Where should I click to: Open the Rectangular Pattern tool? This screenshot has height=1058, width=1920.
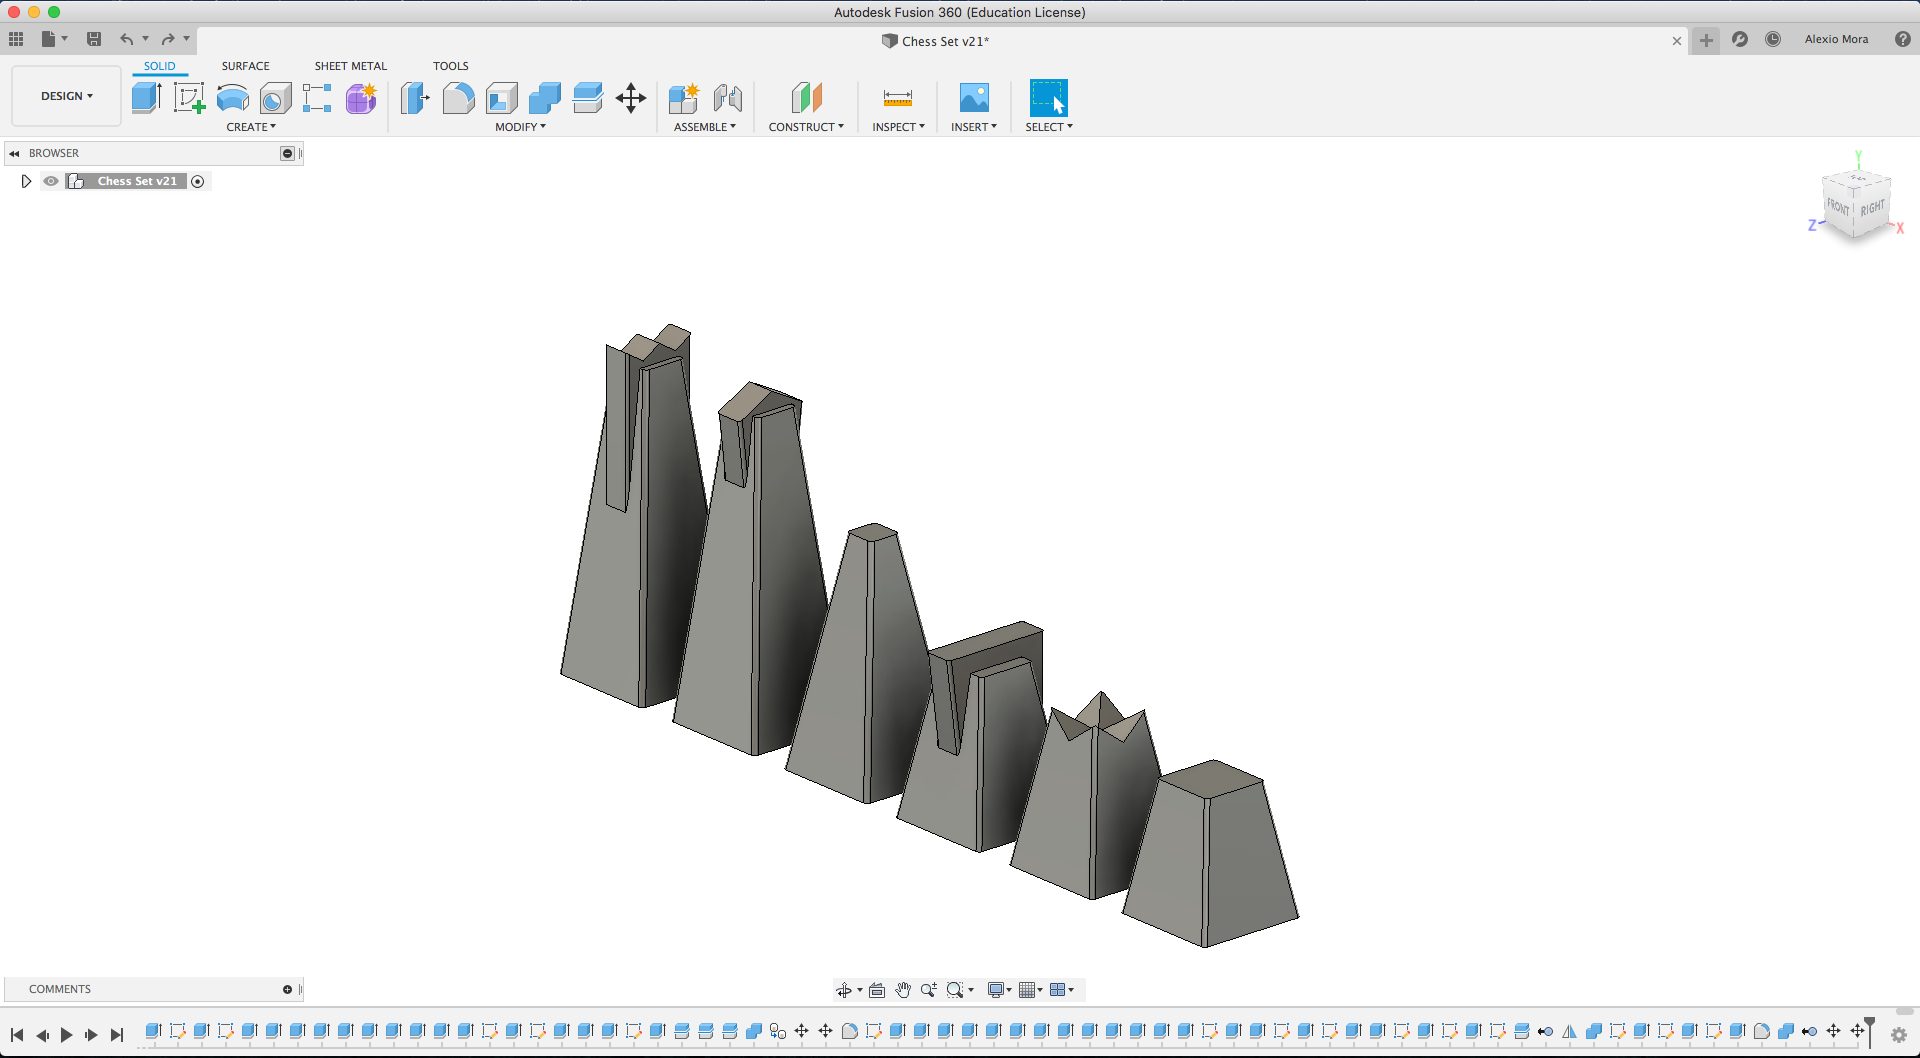(x=317, y=97)
